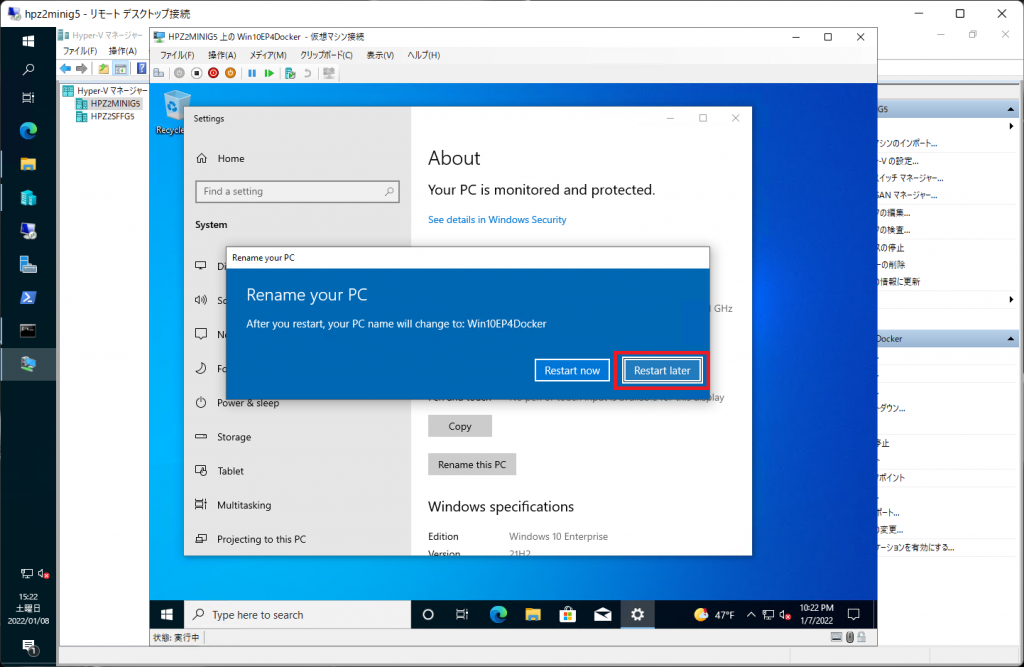The width and height of the screenshot is (1024, 667).
Task: Open ファイル(F) menu in VM connection window
Action: 178,55
